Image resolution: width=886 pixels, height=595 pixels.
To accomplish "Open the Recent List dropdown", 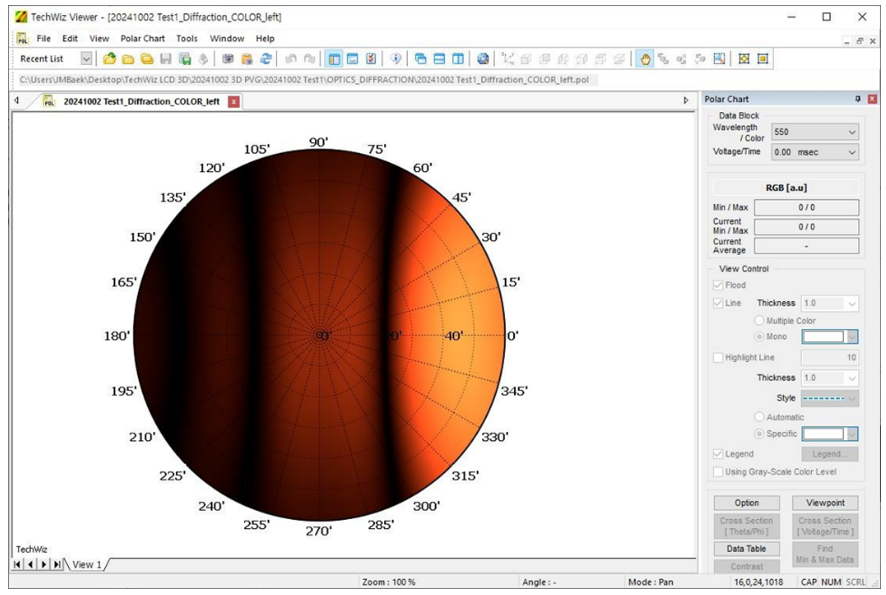I will (86, 59).
